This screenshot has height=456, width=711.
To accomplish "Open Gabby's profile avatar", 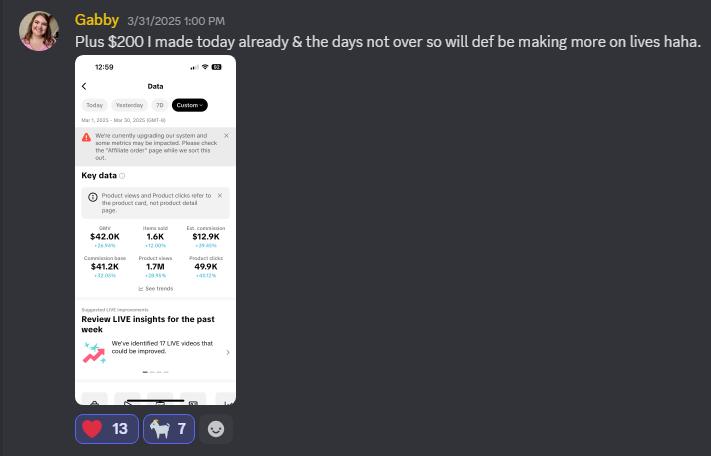I will (x=39, y=31).
